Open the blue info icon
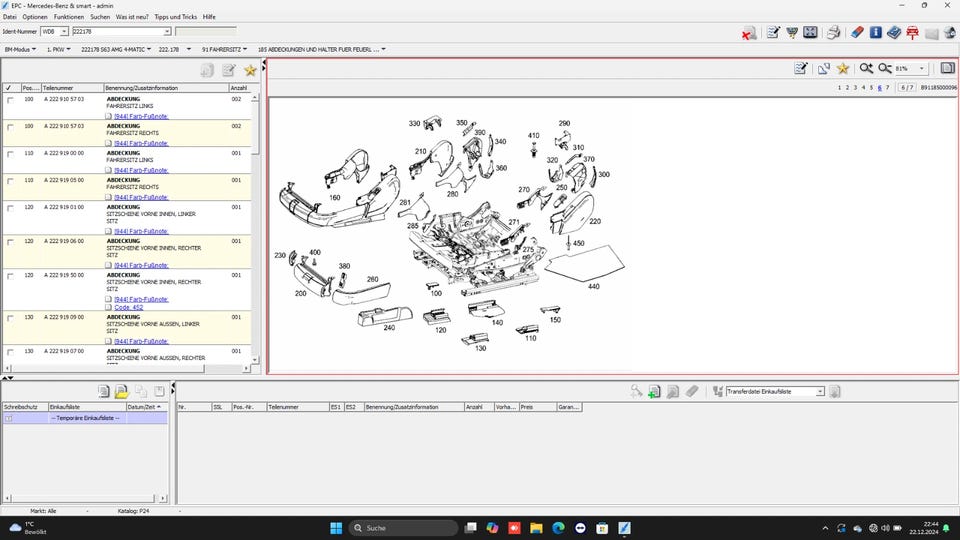The height and width of the screenshot is (540, 960). 876,32
